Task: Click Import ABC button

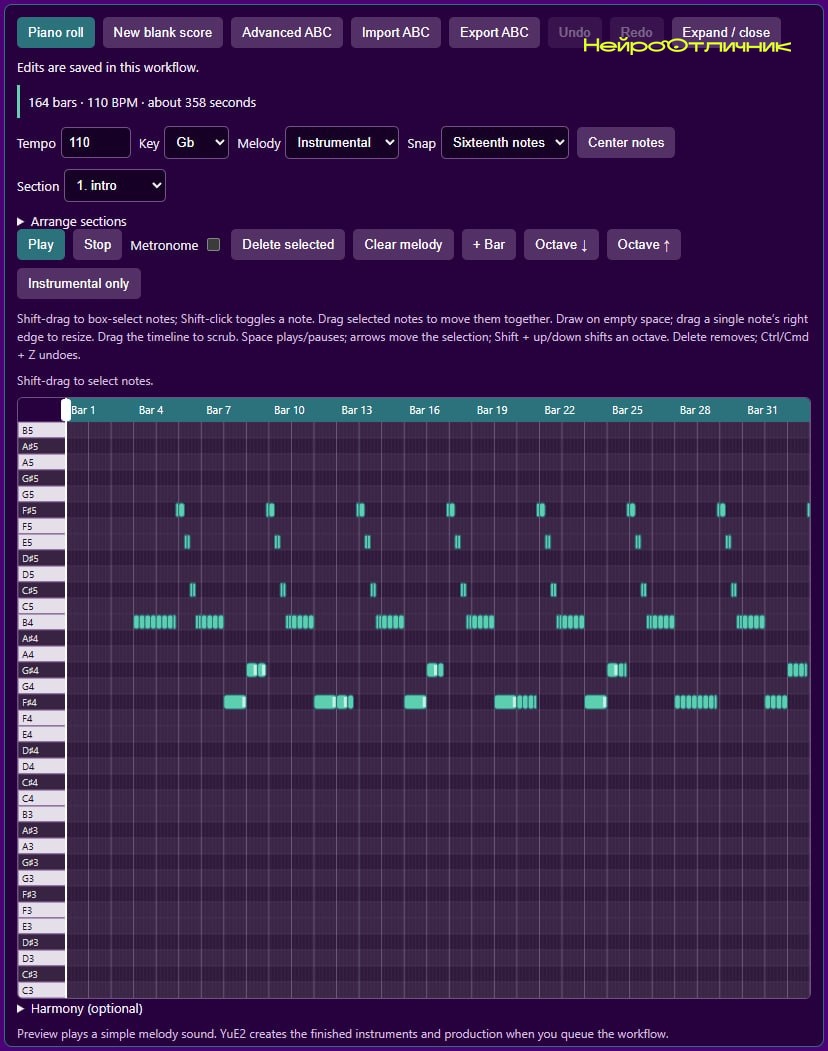Action: pos(396,32)
